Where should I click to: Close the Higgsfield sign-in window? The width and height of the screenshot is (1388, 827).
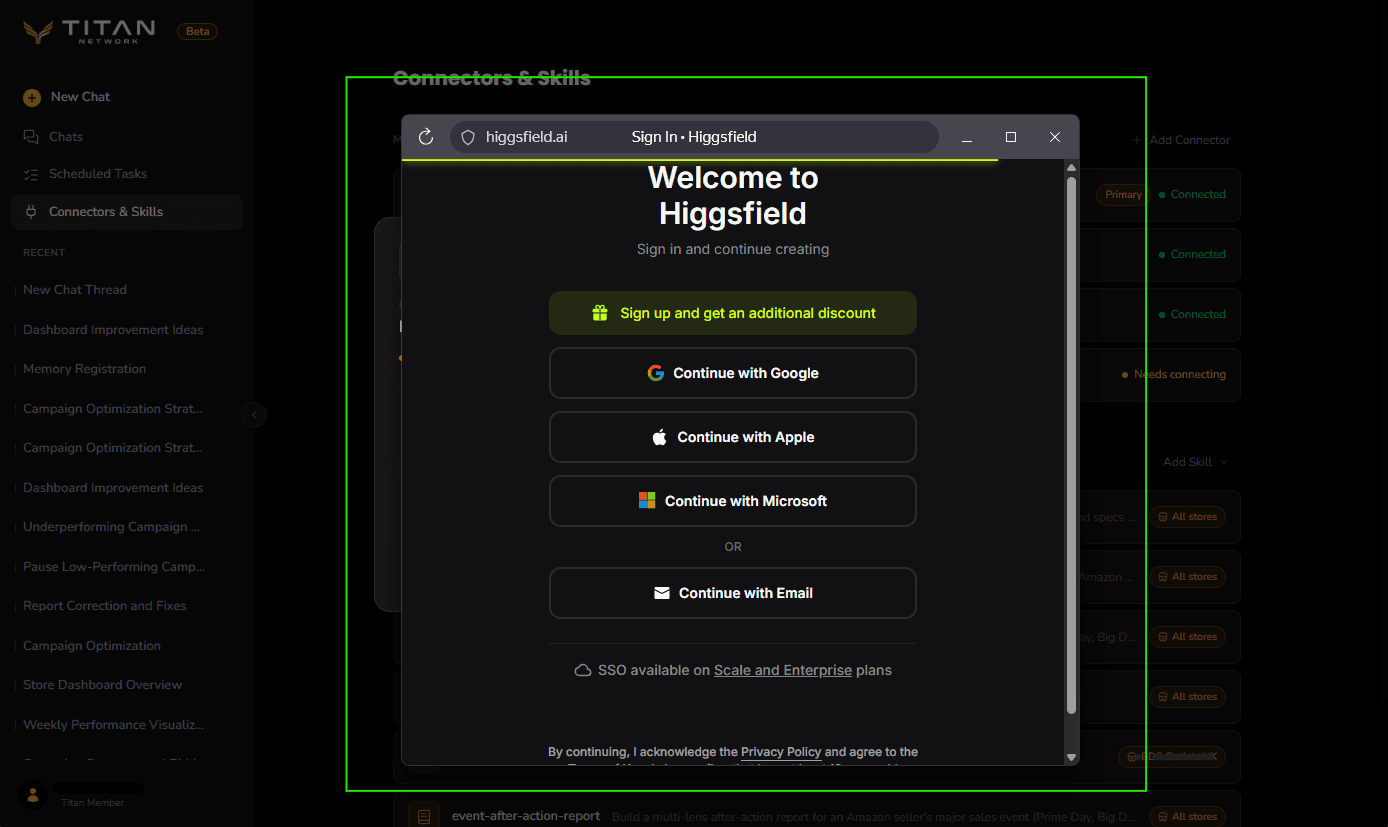click(1055, 137)
